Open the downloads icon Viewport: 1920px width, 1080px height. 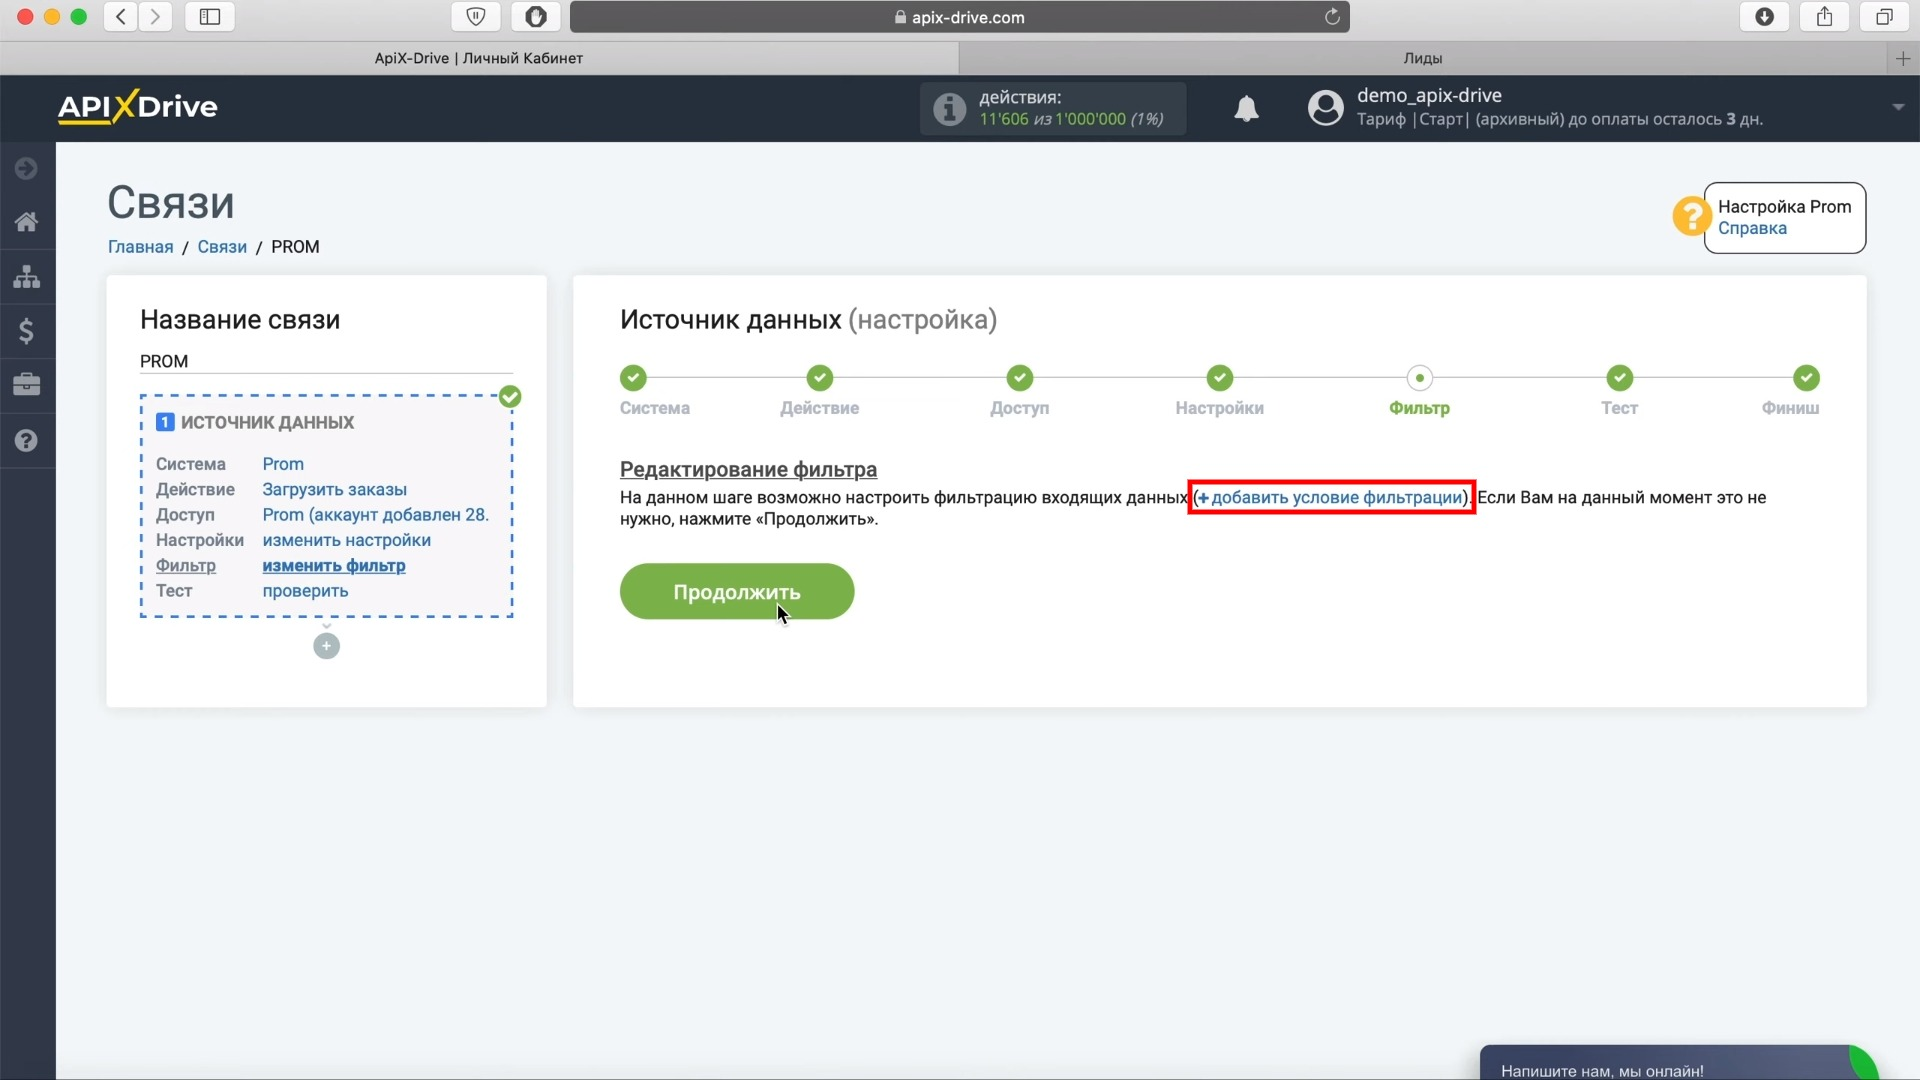coord(1765,17)
